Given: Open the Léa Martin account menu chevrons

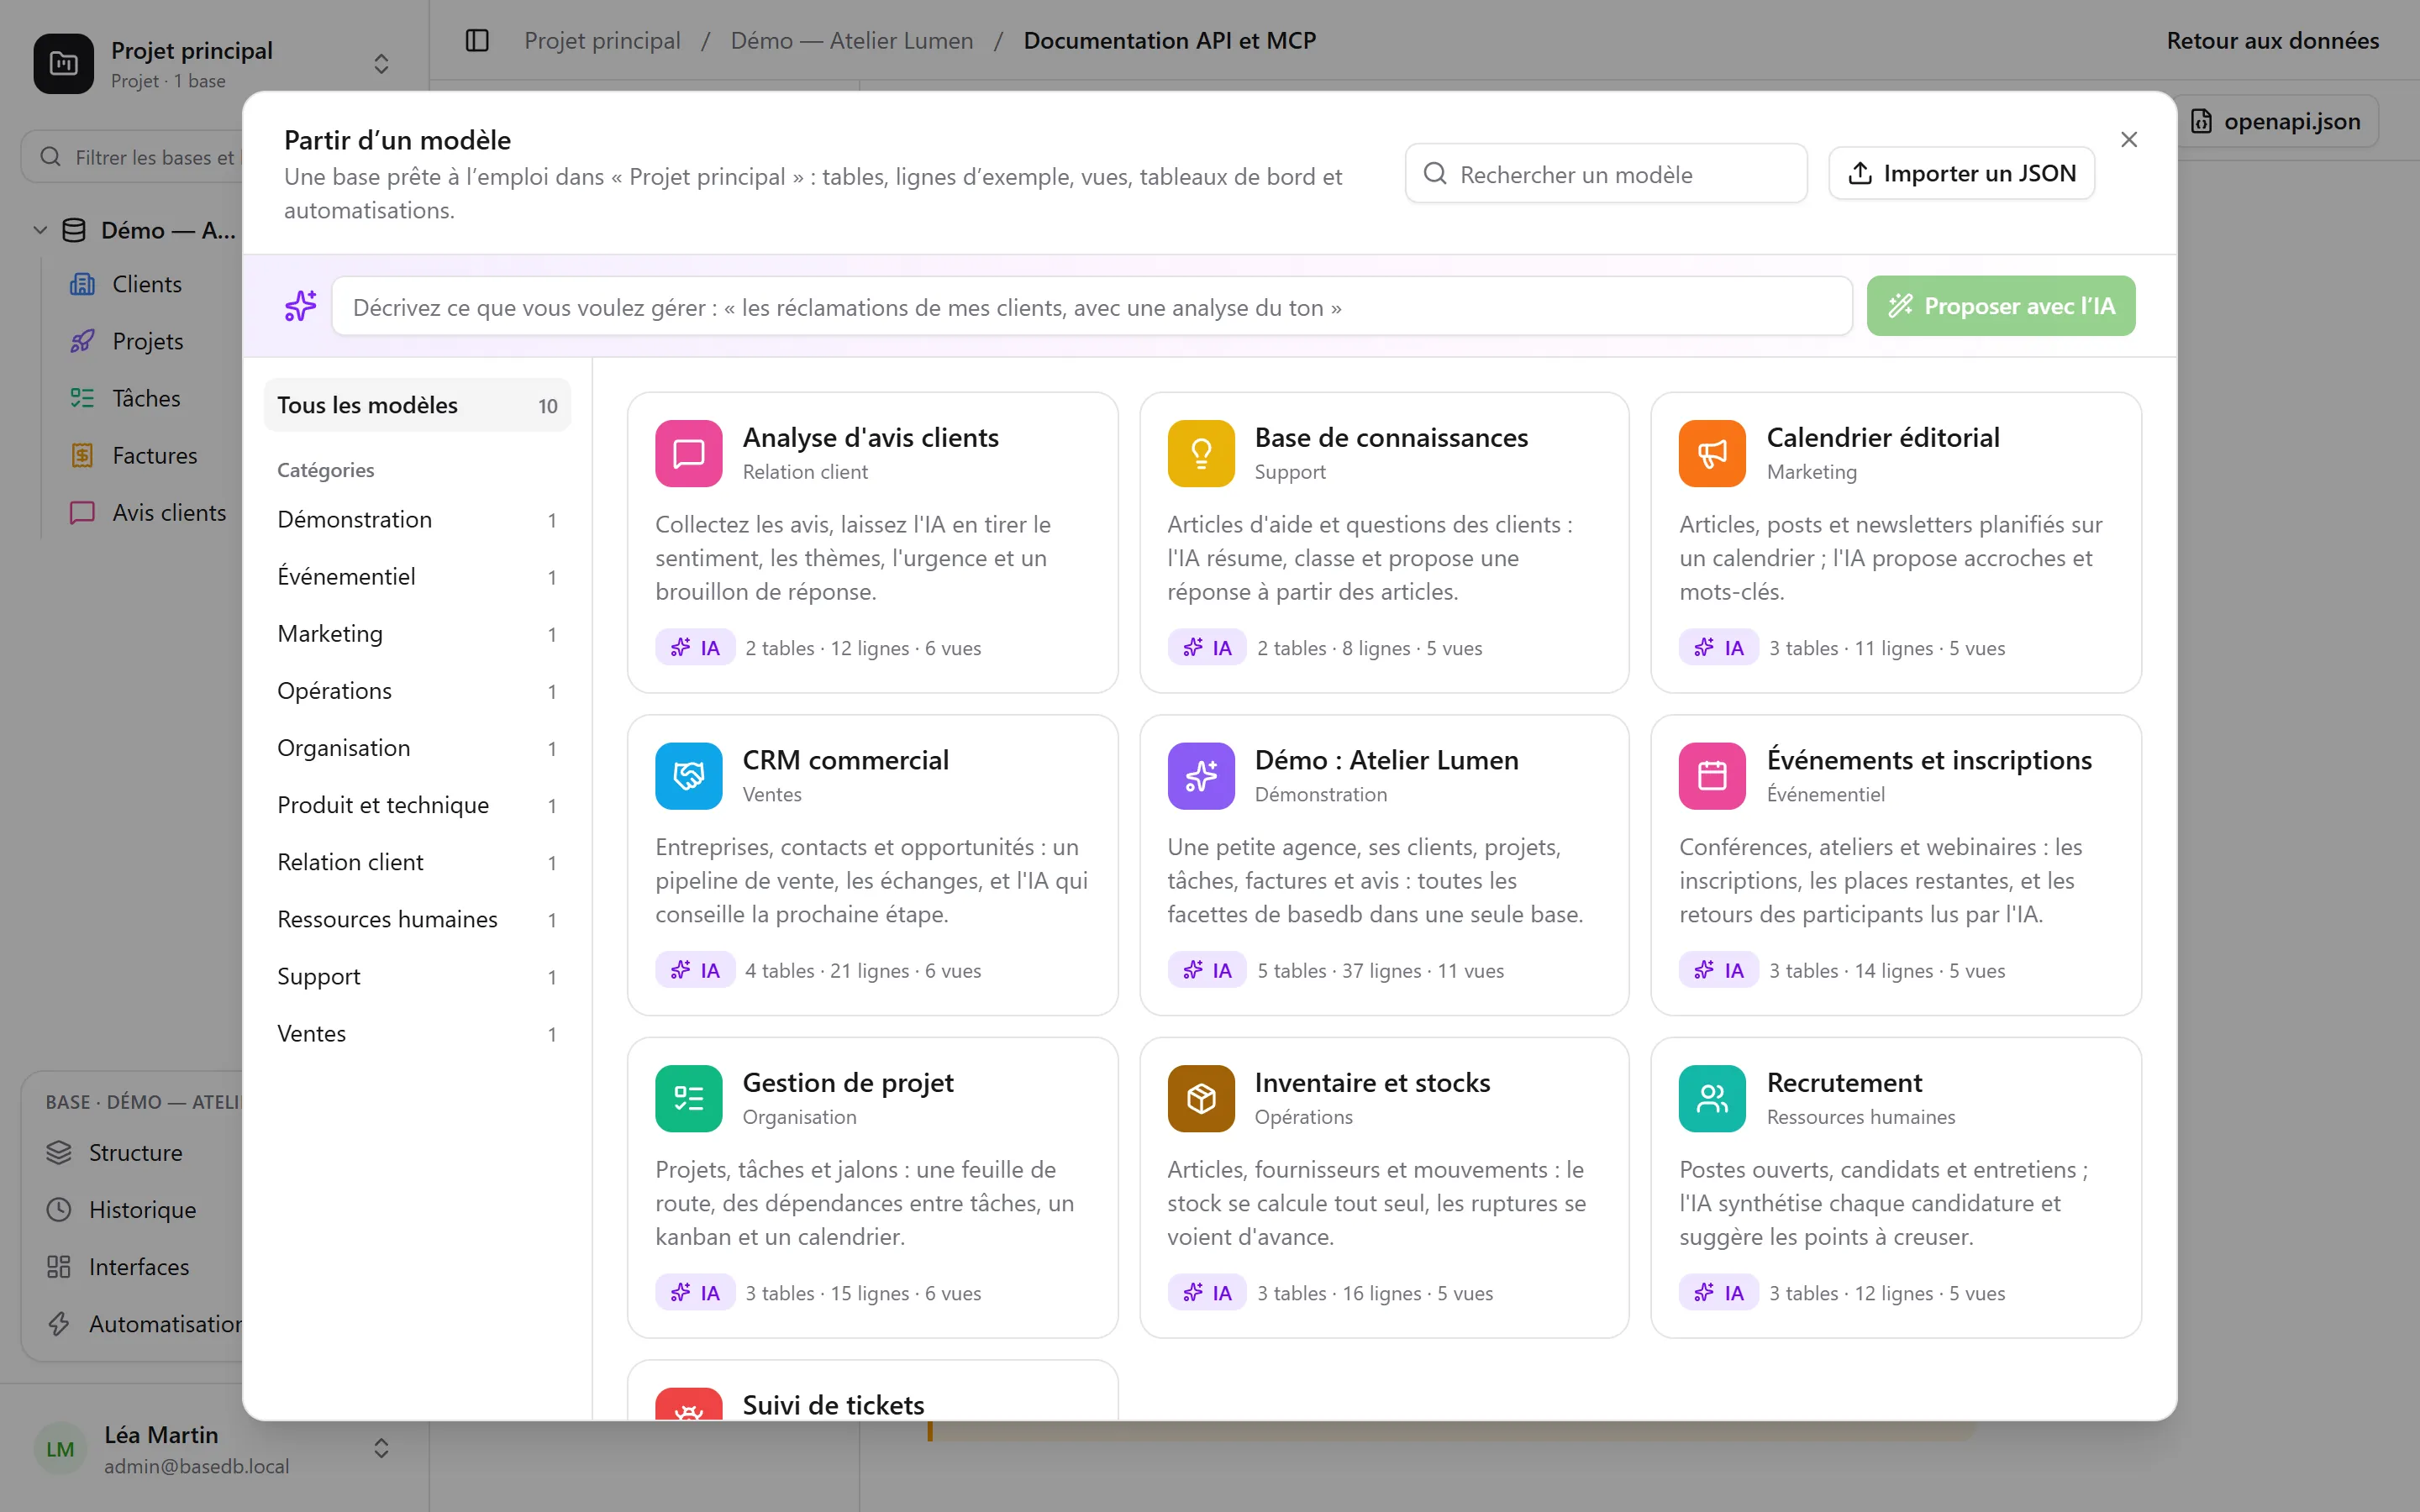Looking at the screenshot, I should coord(381,1449).
